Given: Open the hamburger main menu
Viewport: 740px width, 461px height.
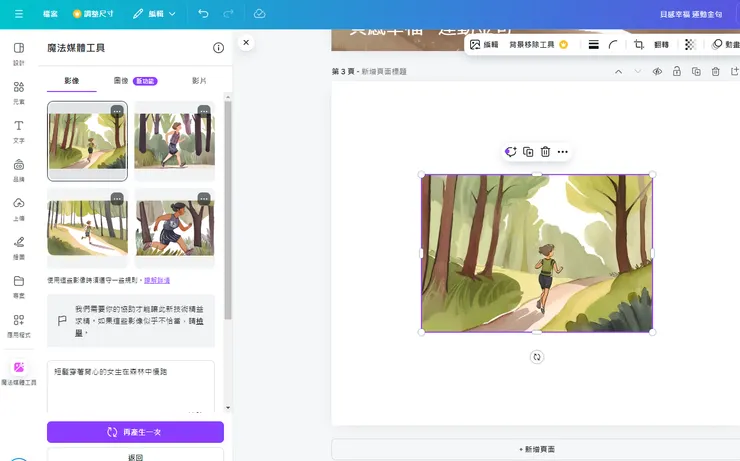Looking at the screenshot, I should 19,14.
